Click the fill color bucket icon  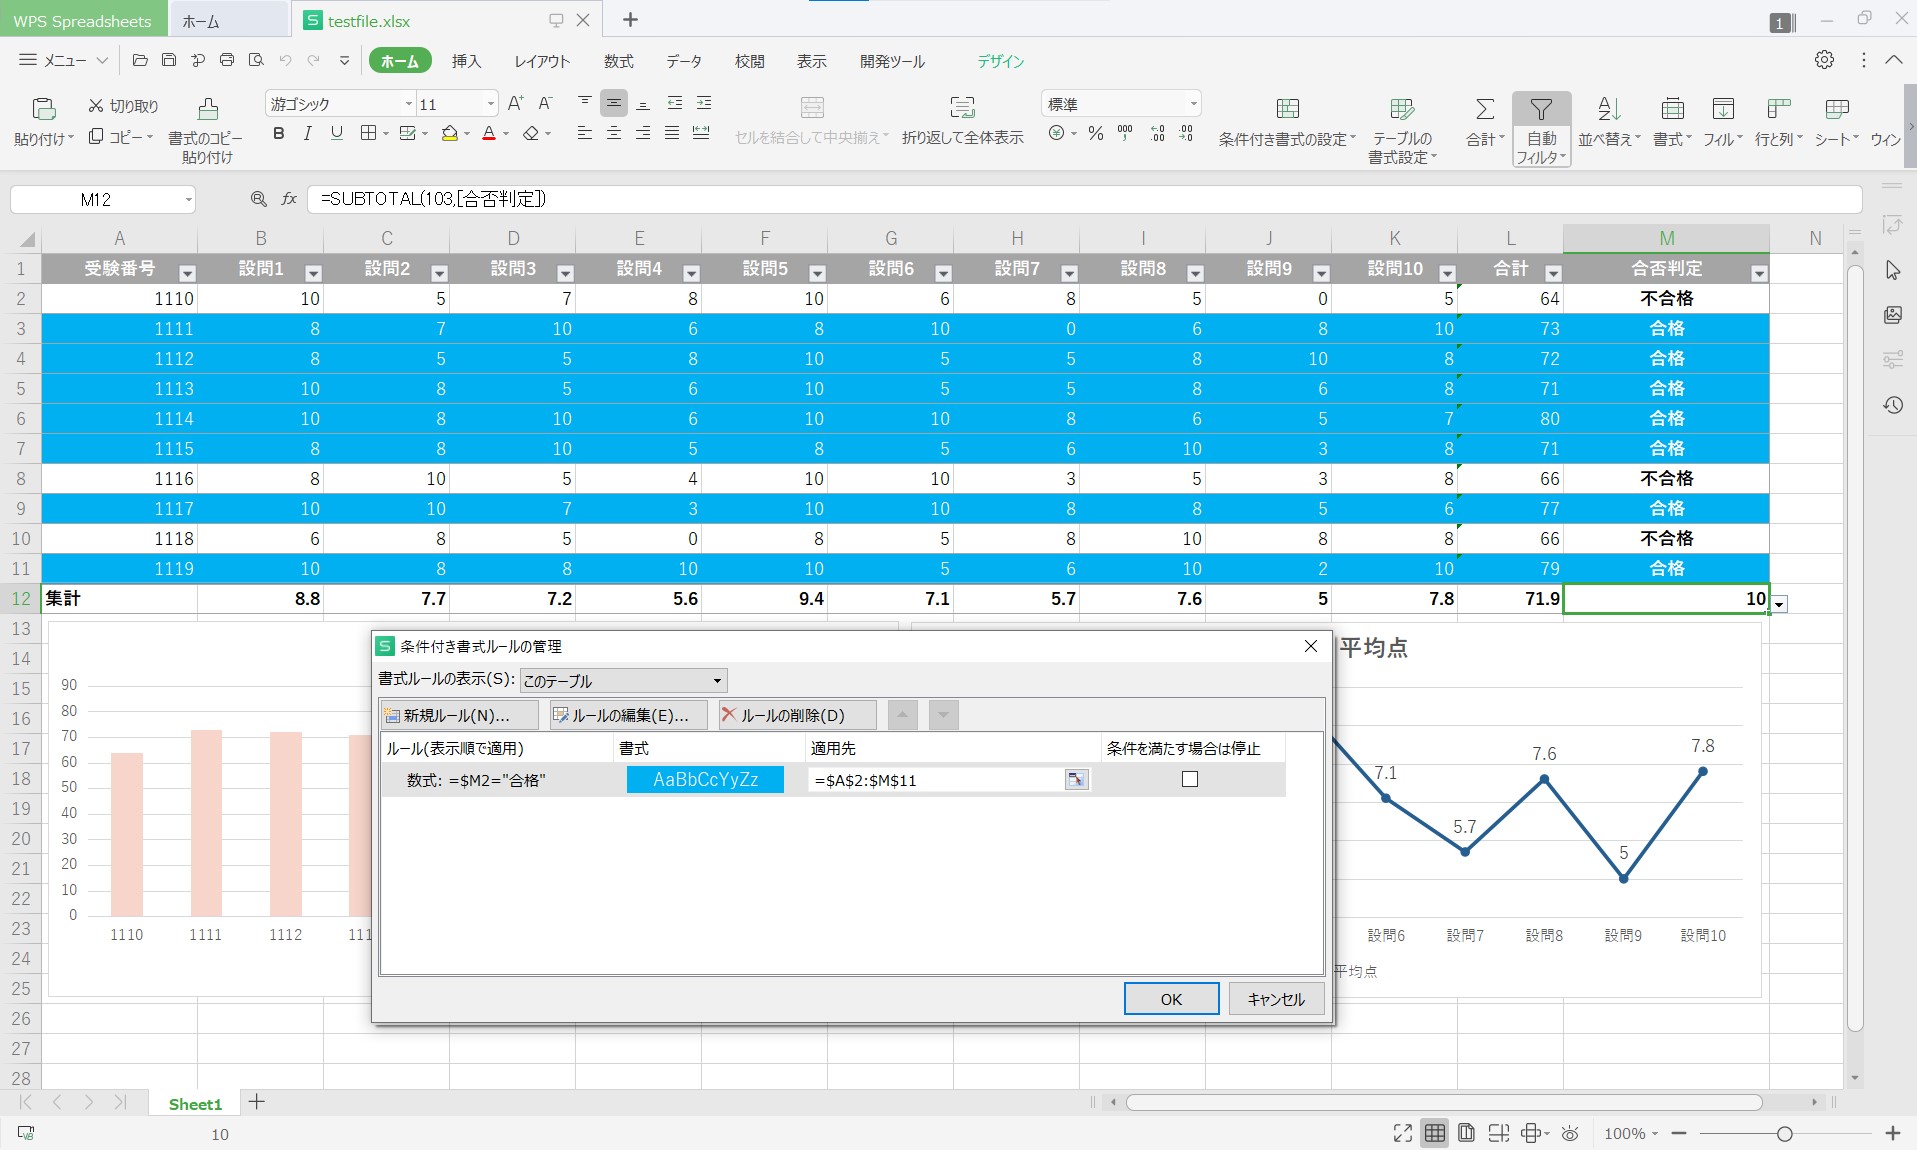pos(450,134)
